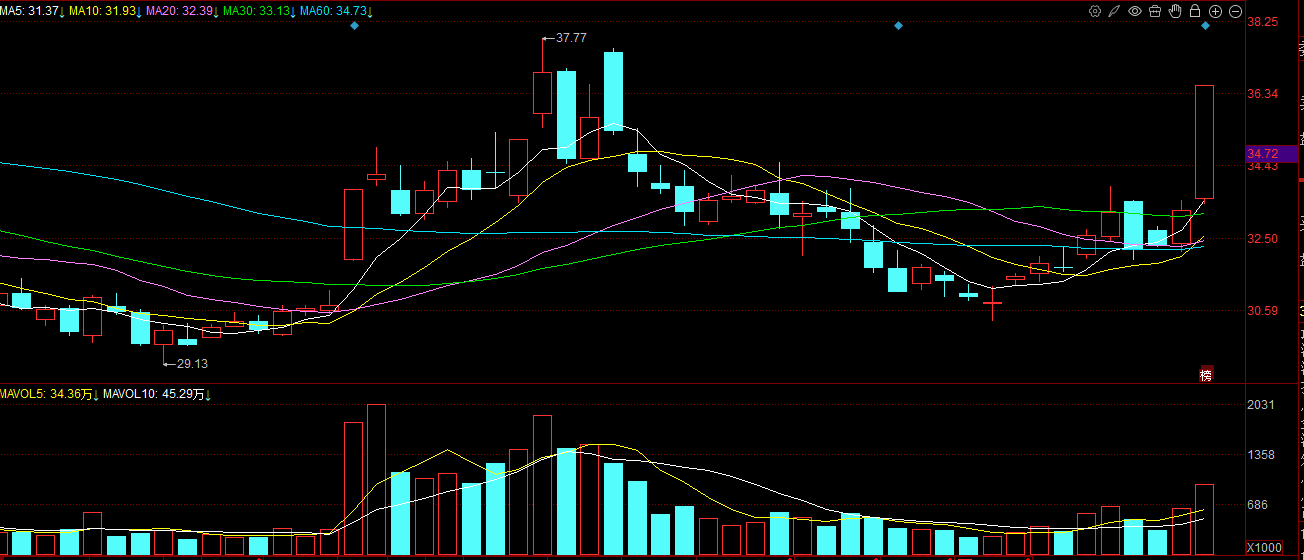Click the 38.25 price axis label
Screen dimensions: 1304x560
[1263, 22]
